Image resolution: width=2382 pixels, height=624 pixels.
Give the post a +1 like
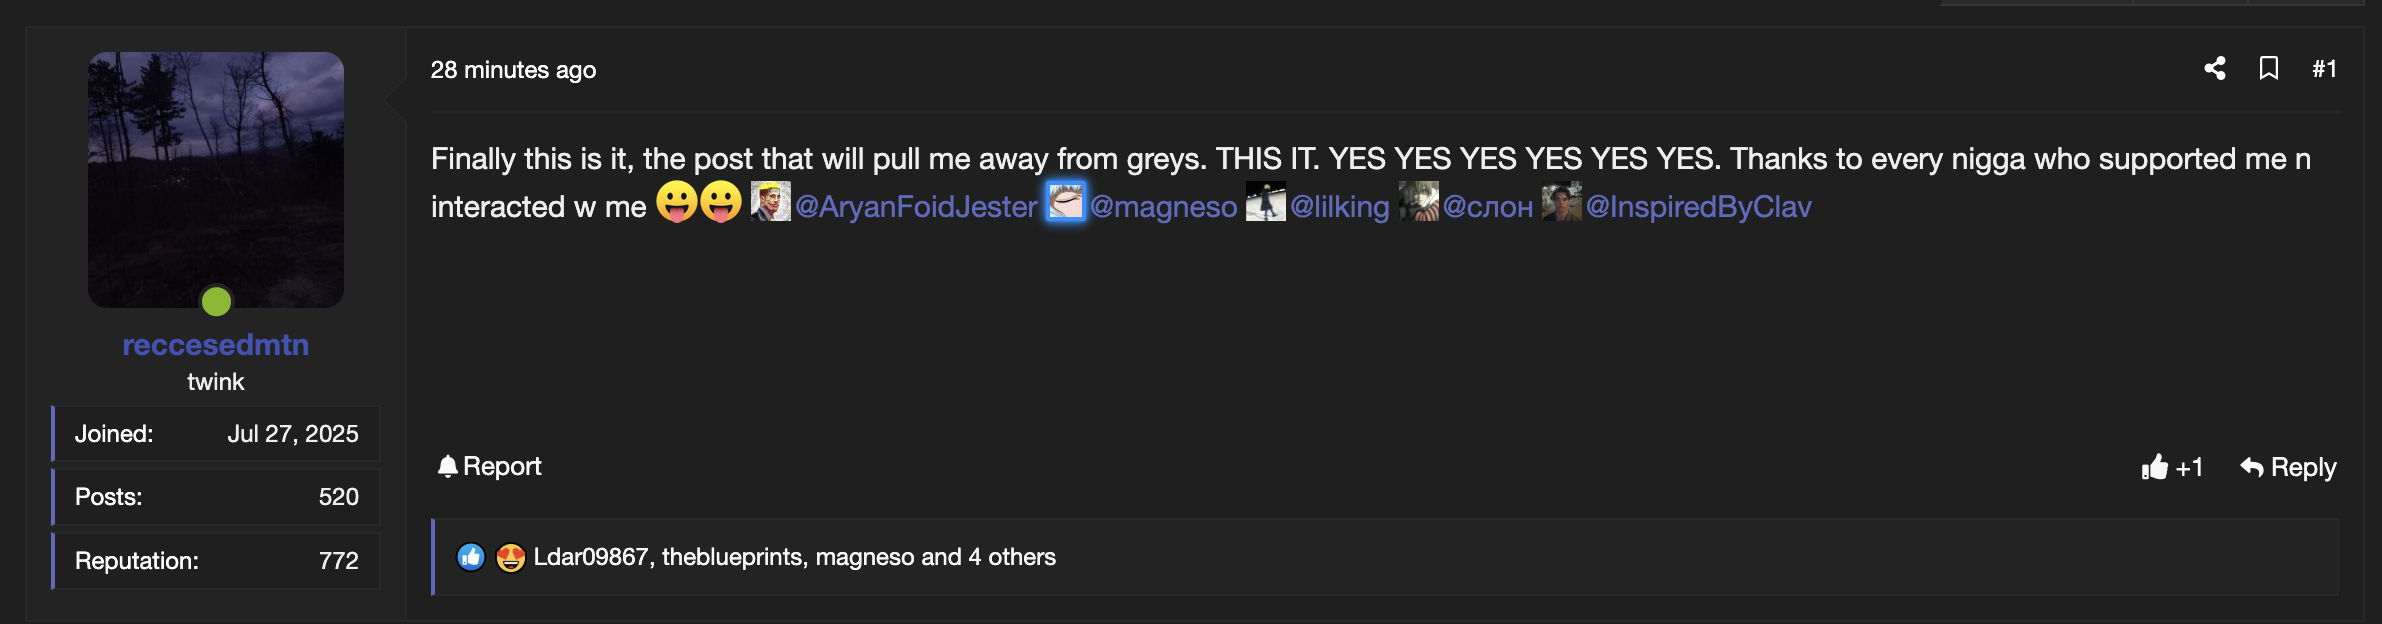tap(2171, 467)
